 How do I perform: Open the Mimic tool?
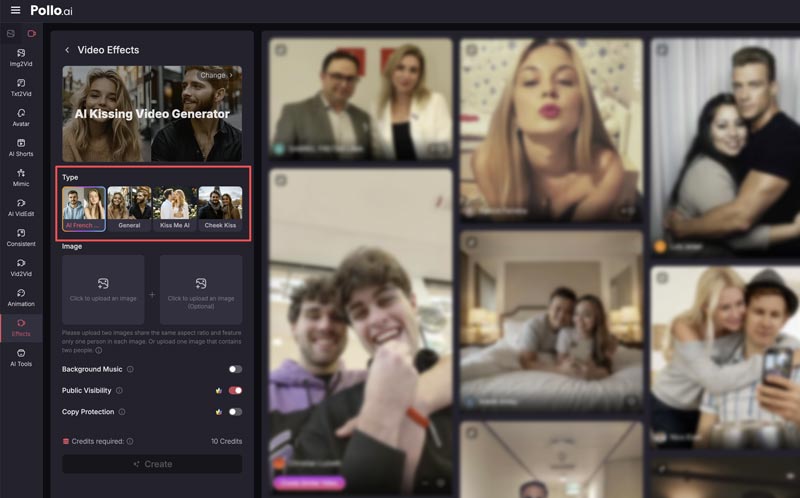coord(21,178)
